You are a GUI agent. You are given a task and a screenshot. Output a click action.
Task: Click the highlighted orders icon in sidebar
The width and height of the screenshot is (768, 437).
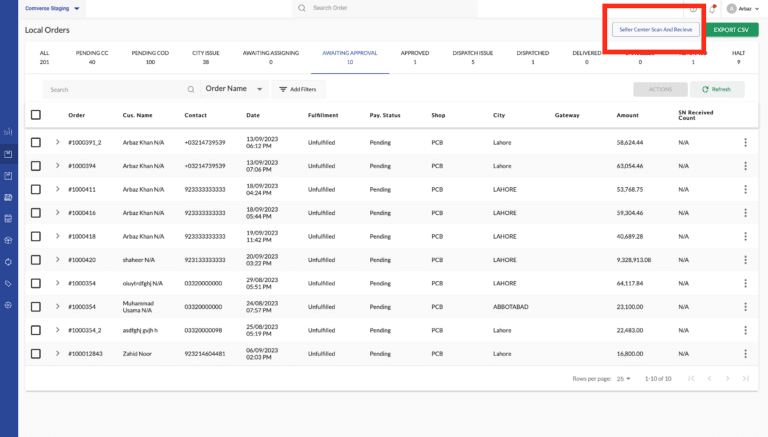pos(8,154)
